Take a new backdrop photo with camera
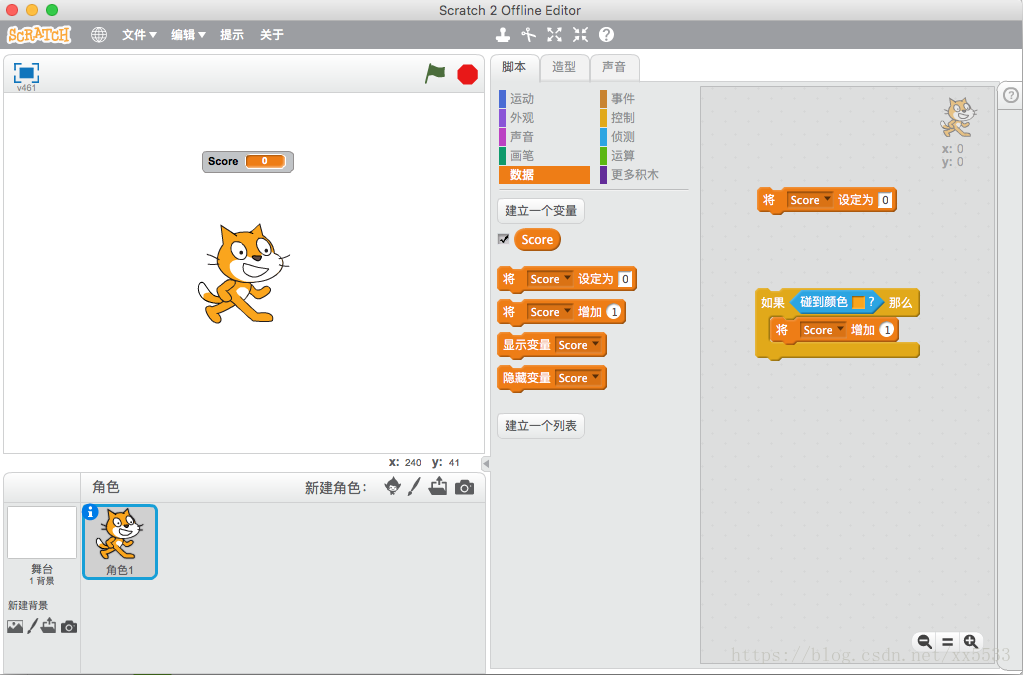 [69, 627]
